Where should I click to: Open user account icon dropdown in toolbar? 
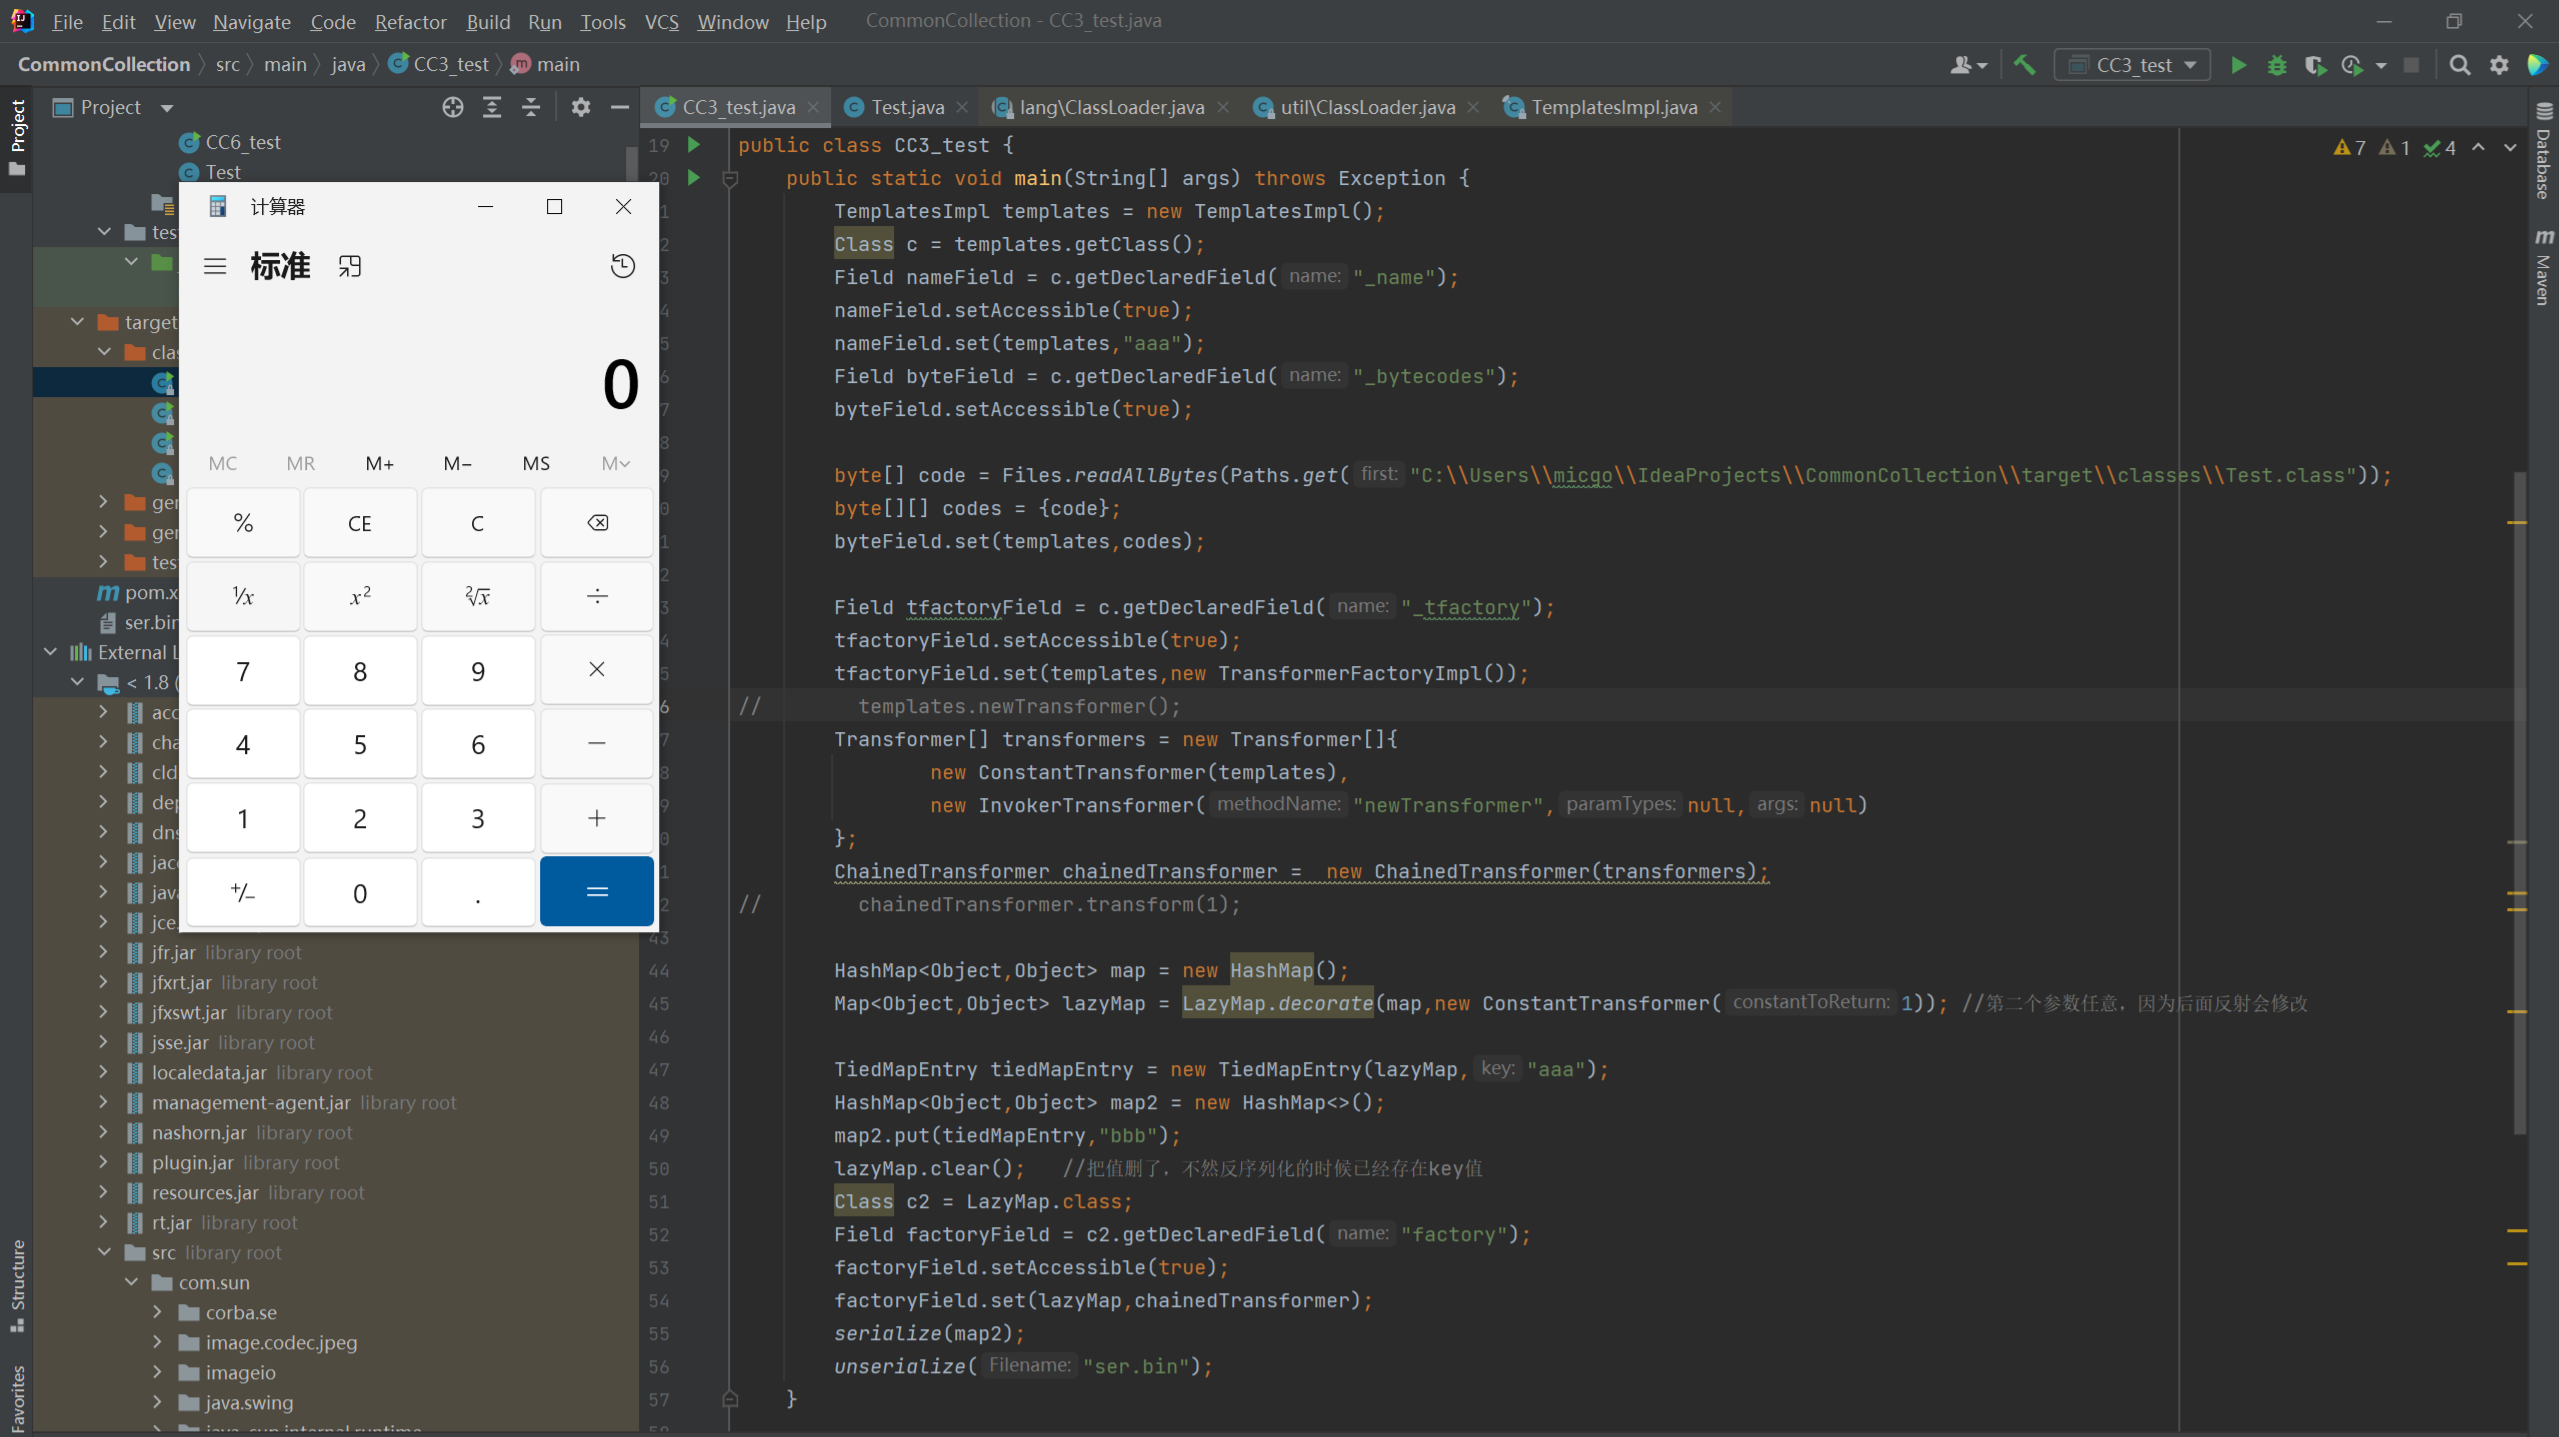[1968, 65]
